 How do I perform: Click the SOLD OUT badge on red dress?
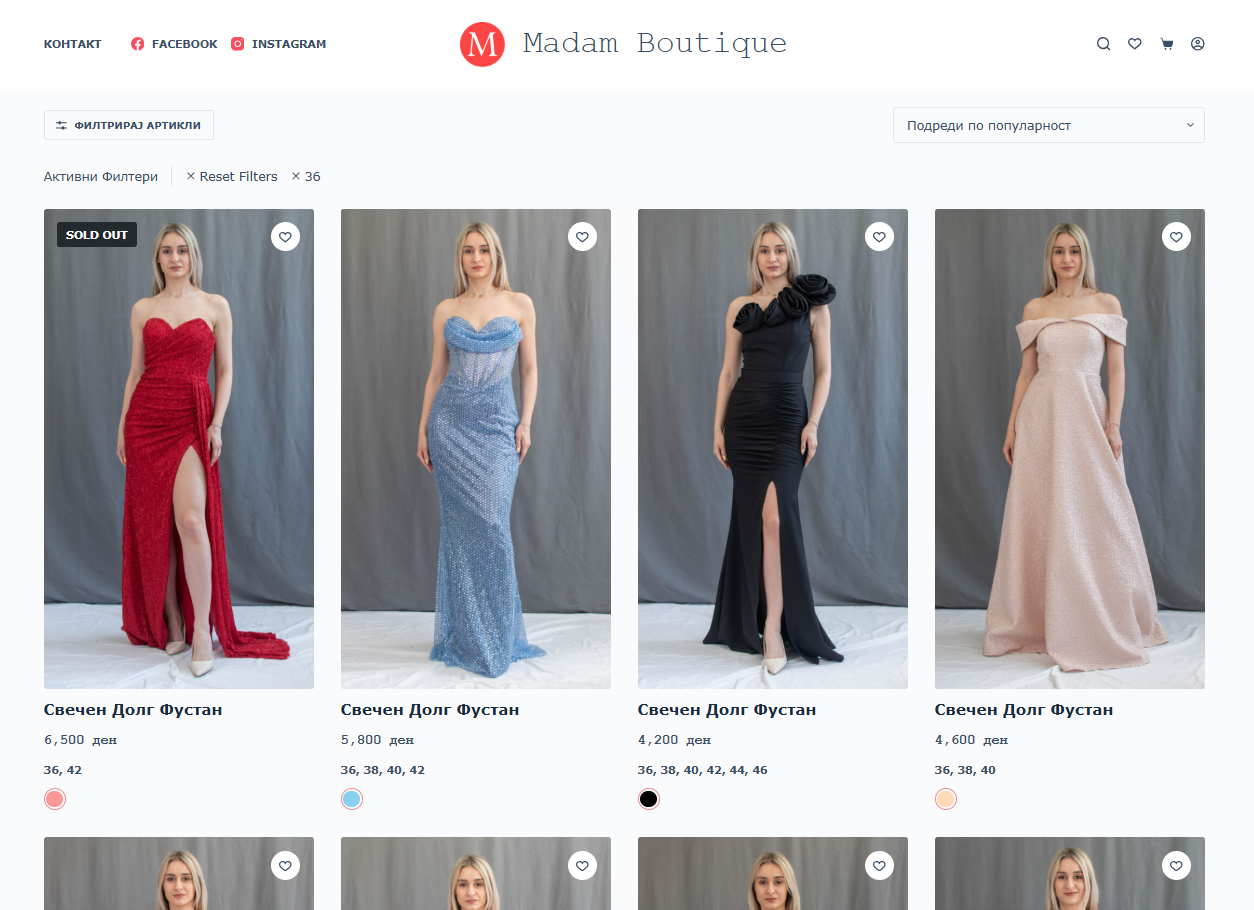coord(97,235)
